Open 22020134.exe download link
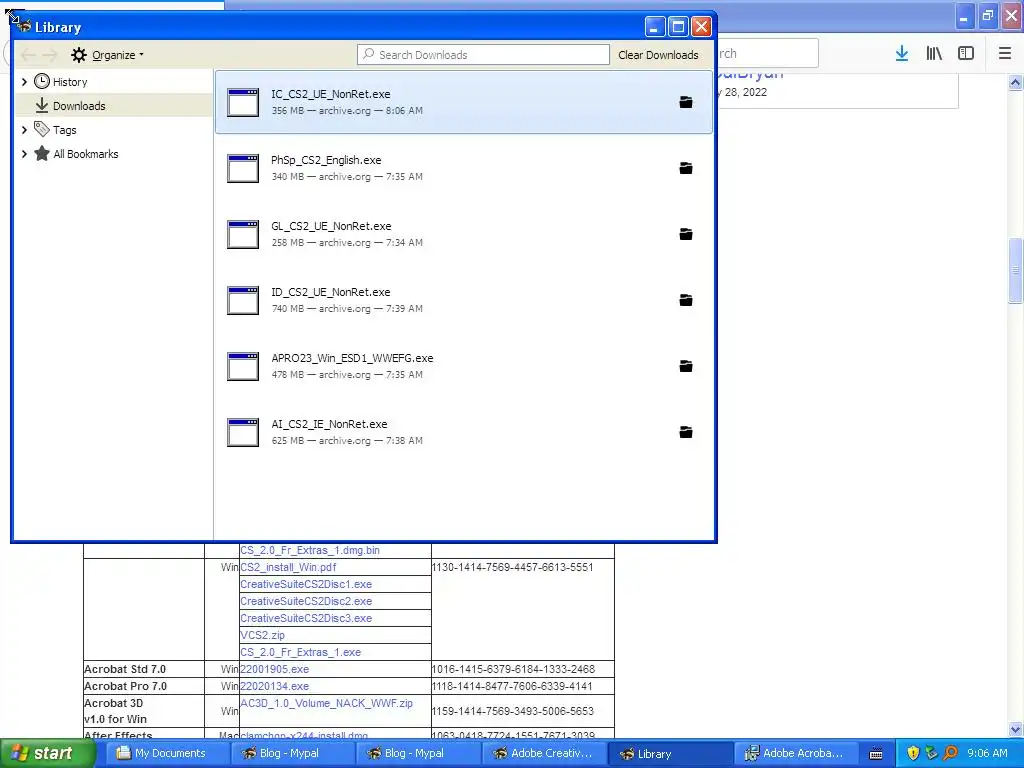 click(274, 686)
